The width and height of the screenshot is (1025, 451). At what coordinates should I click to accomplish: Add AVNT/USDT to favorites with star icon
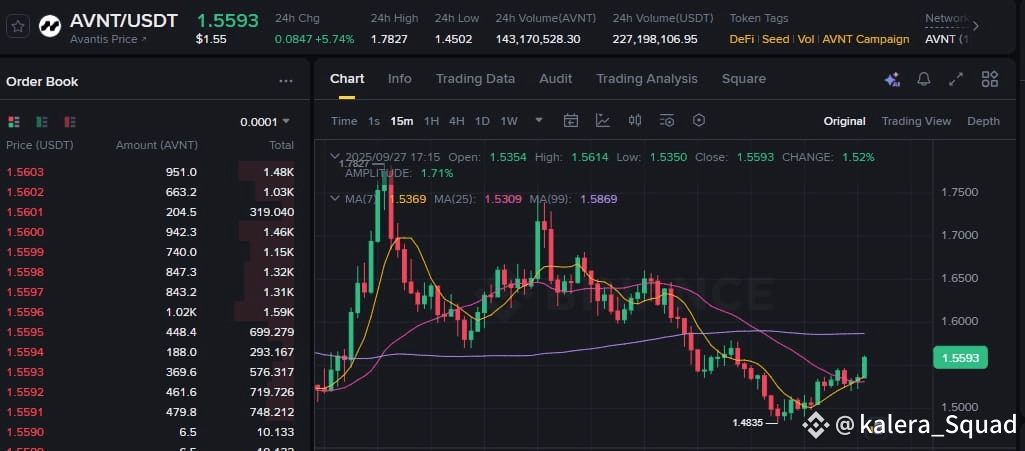coord(18,26)
